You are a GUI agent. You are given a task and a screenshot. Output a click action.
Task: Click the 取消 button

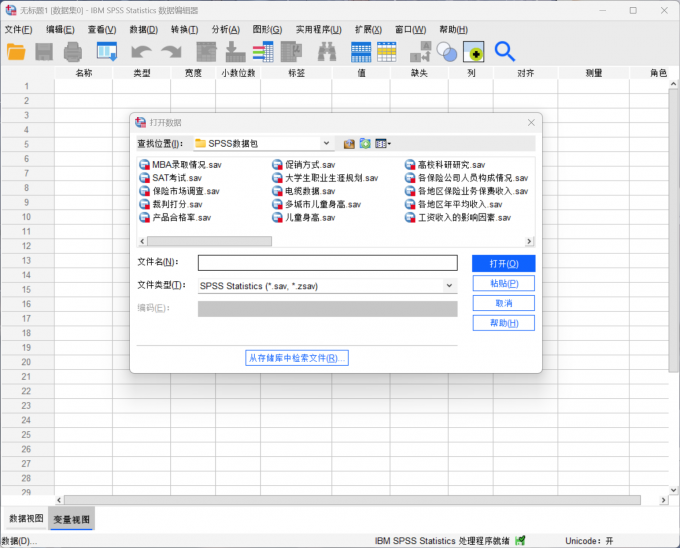tap(503, 303)
